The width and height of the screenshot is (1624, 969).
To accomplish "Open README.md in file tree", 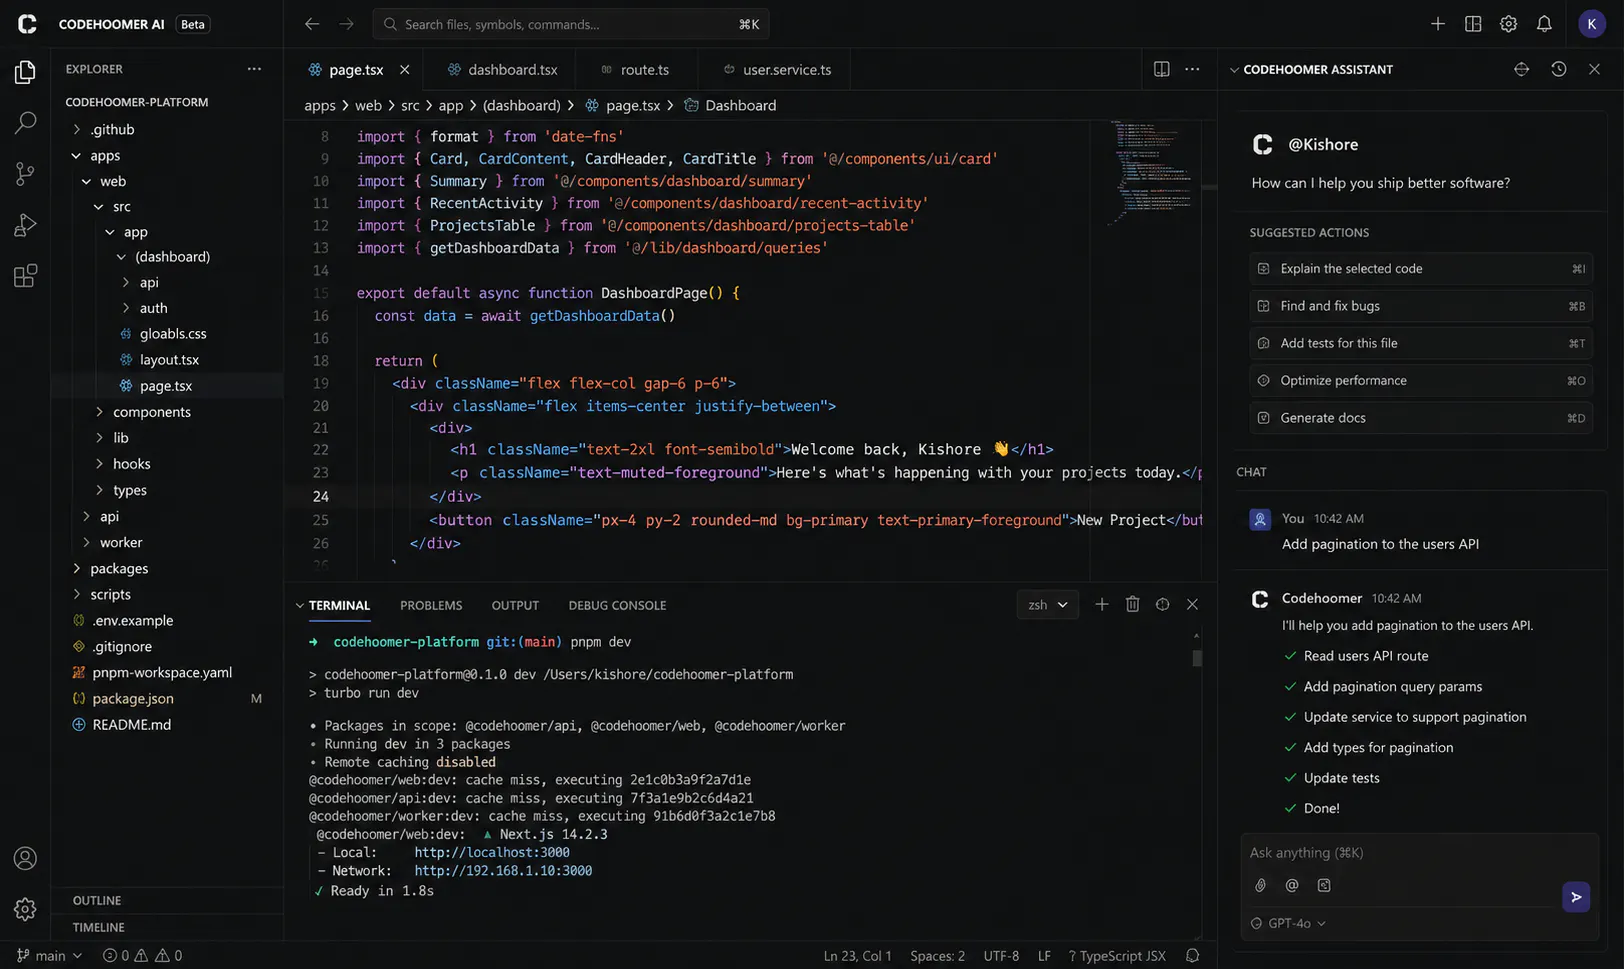I will click(x=132, y=724).
